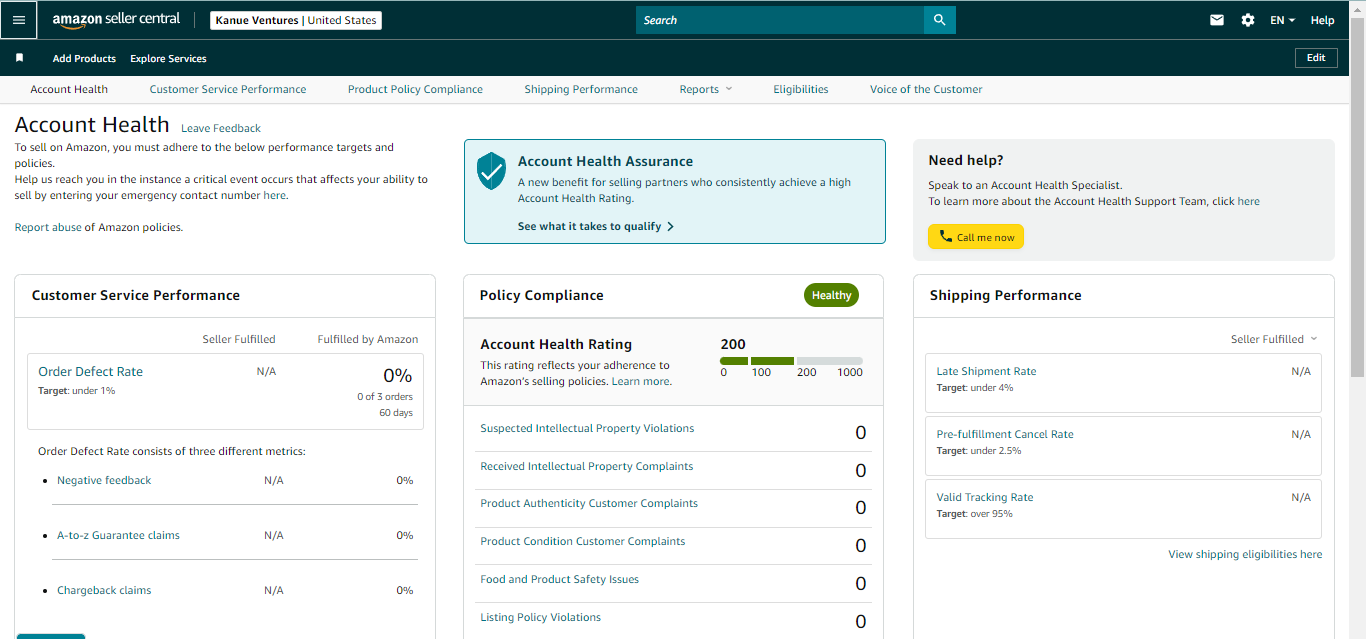Click the Healthy status badge
The width and height of the screenshot is (1366, 639).
(831, 295)
